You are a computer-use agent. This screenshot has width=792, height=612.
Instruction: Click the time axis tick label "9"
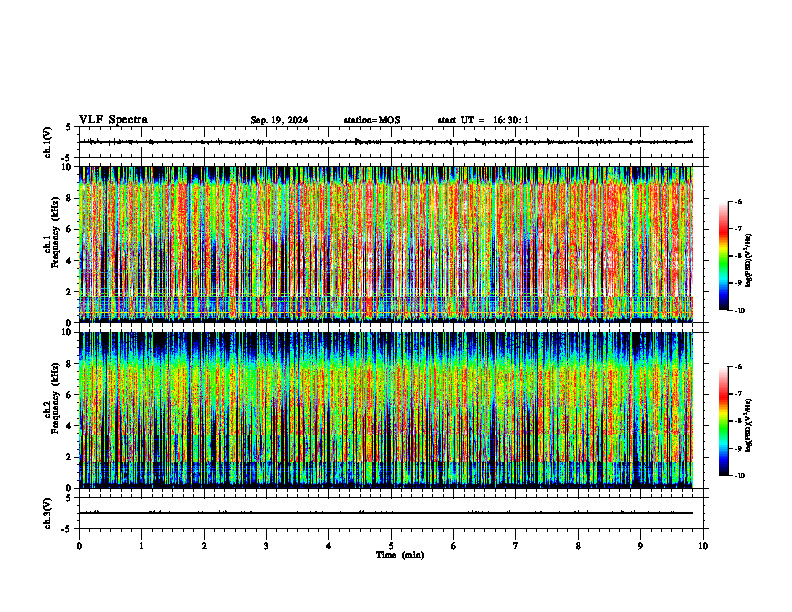click(640, 546)
